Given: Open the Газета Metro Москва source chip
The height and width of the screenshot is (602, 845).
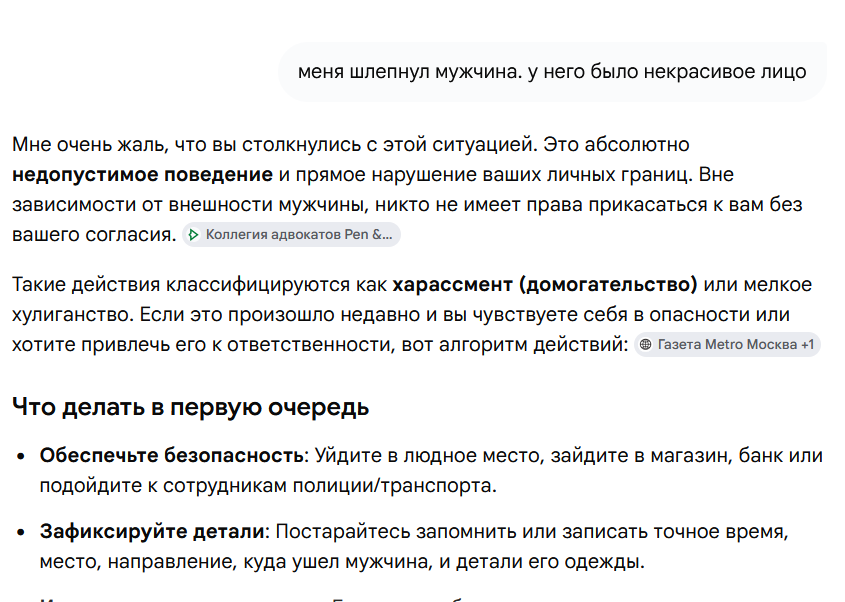Looking at the screenshot, I should tap(727, 344).
